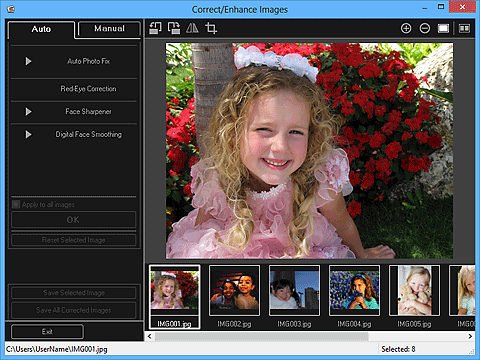
Task: Expand Auto Photo Fix options arrow
Action: coord(29,61)
